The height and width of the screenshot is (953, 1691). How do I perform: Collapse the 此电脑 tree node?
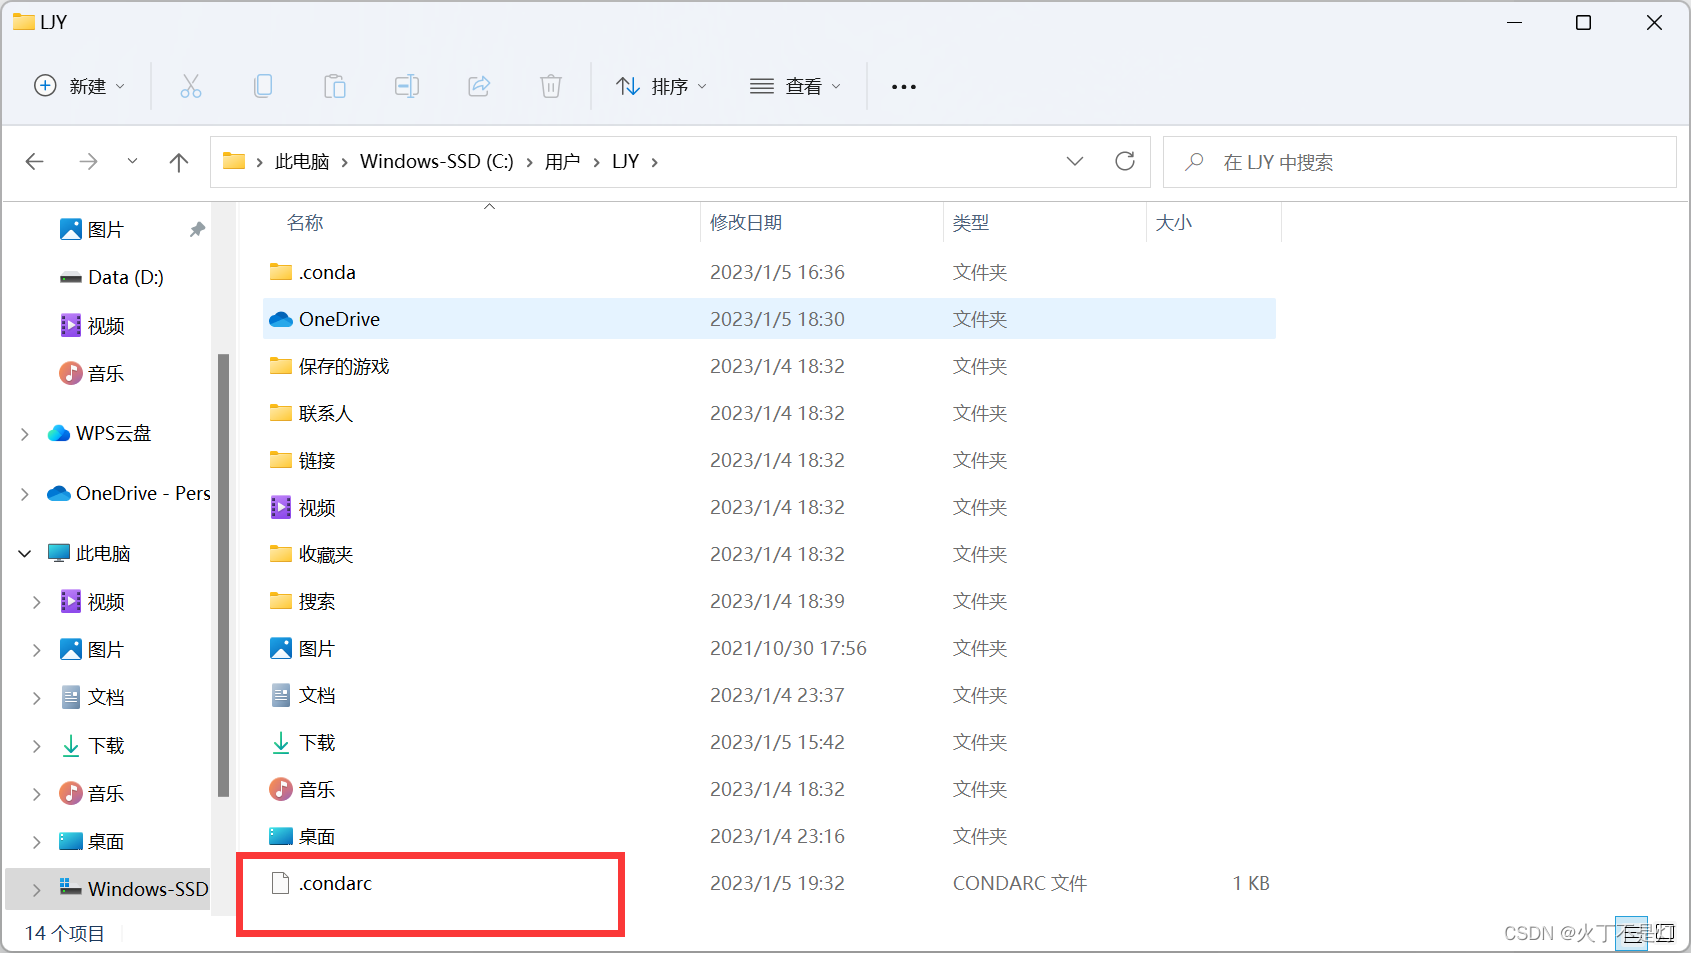[25, 553]
